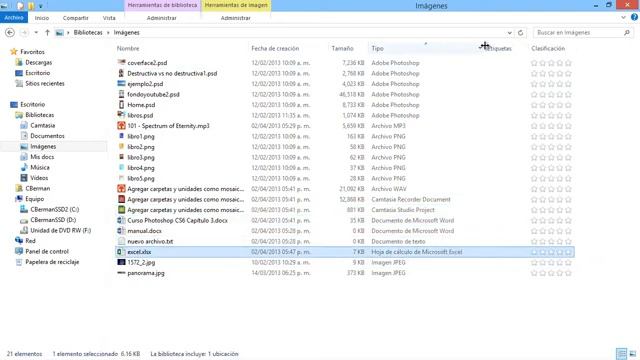Sort by the Tipo column header
This screenshot has height=360, width=640.
click(378, 48)
